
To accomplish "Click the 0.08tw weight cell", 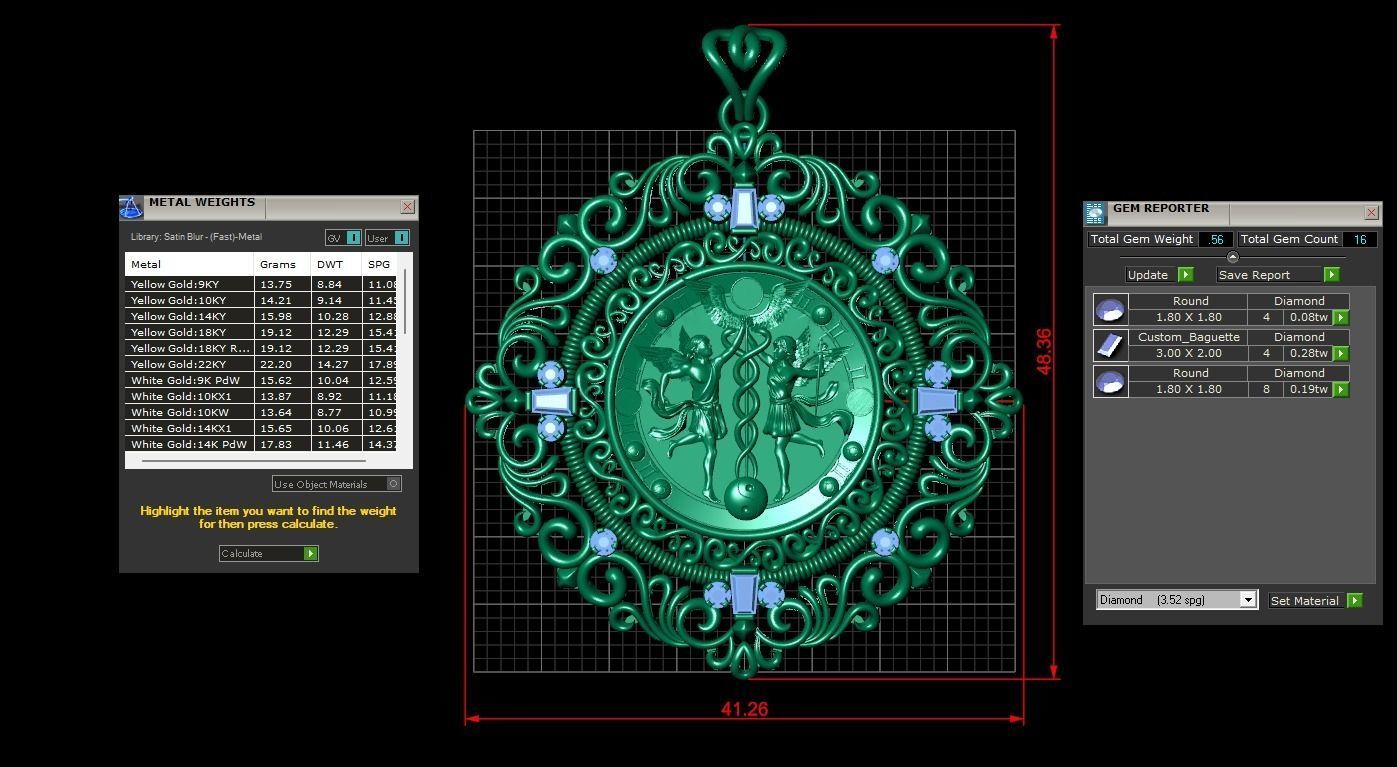I will [x=1309, y=317].
